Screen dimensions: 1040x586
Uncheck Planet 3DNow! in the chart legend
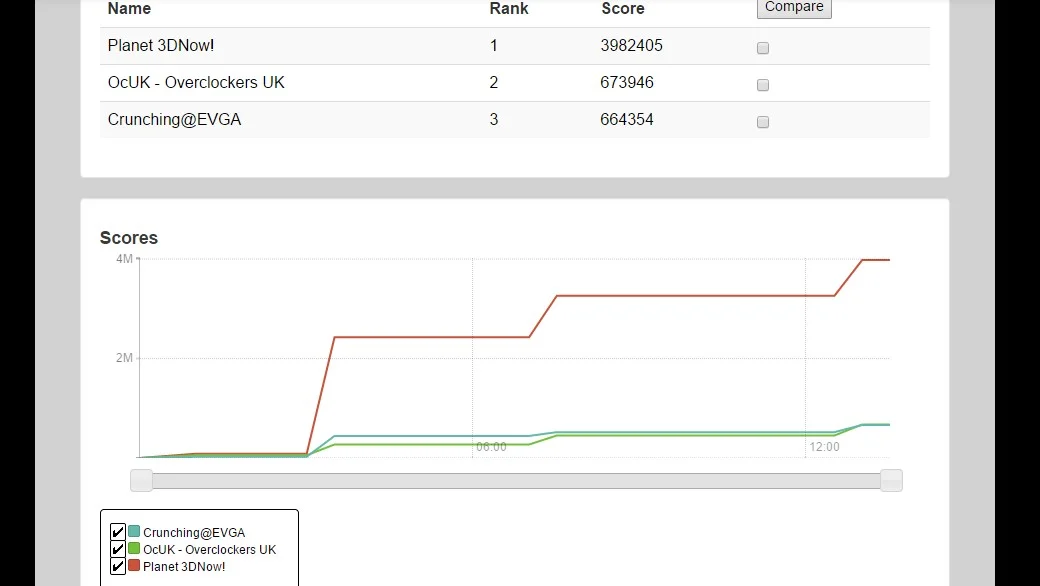pos(117,566)
